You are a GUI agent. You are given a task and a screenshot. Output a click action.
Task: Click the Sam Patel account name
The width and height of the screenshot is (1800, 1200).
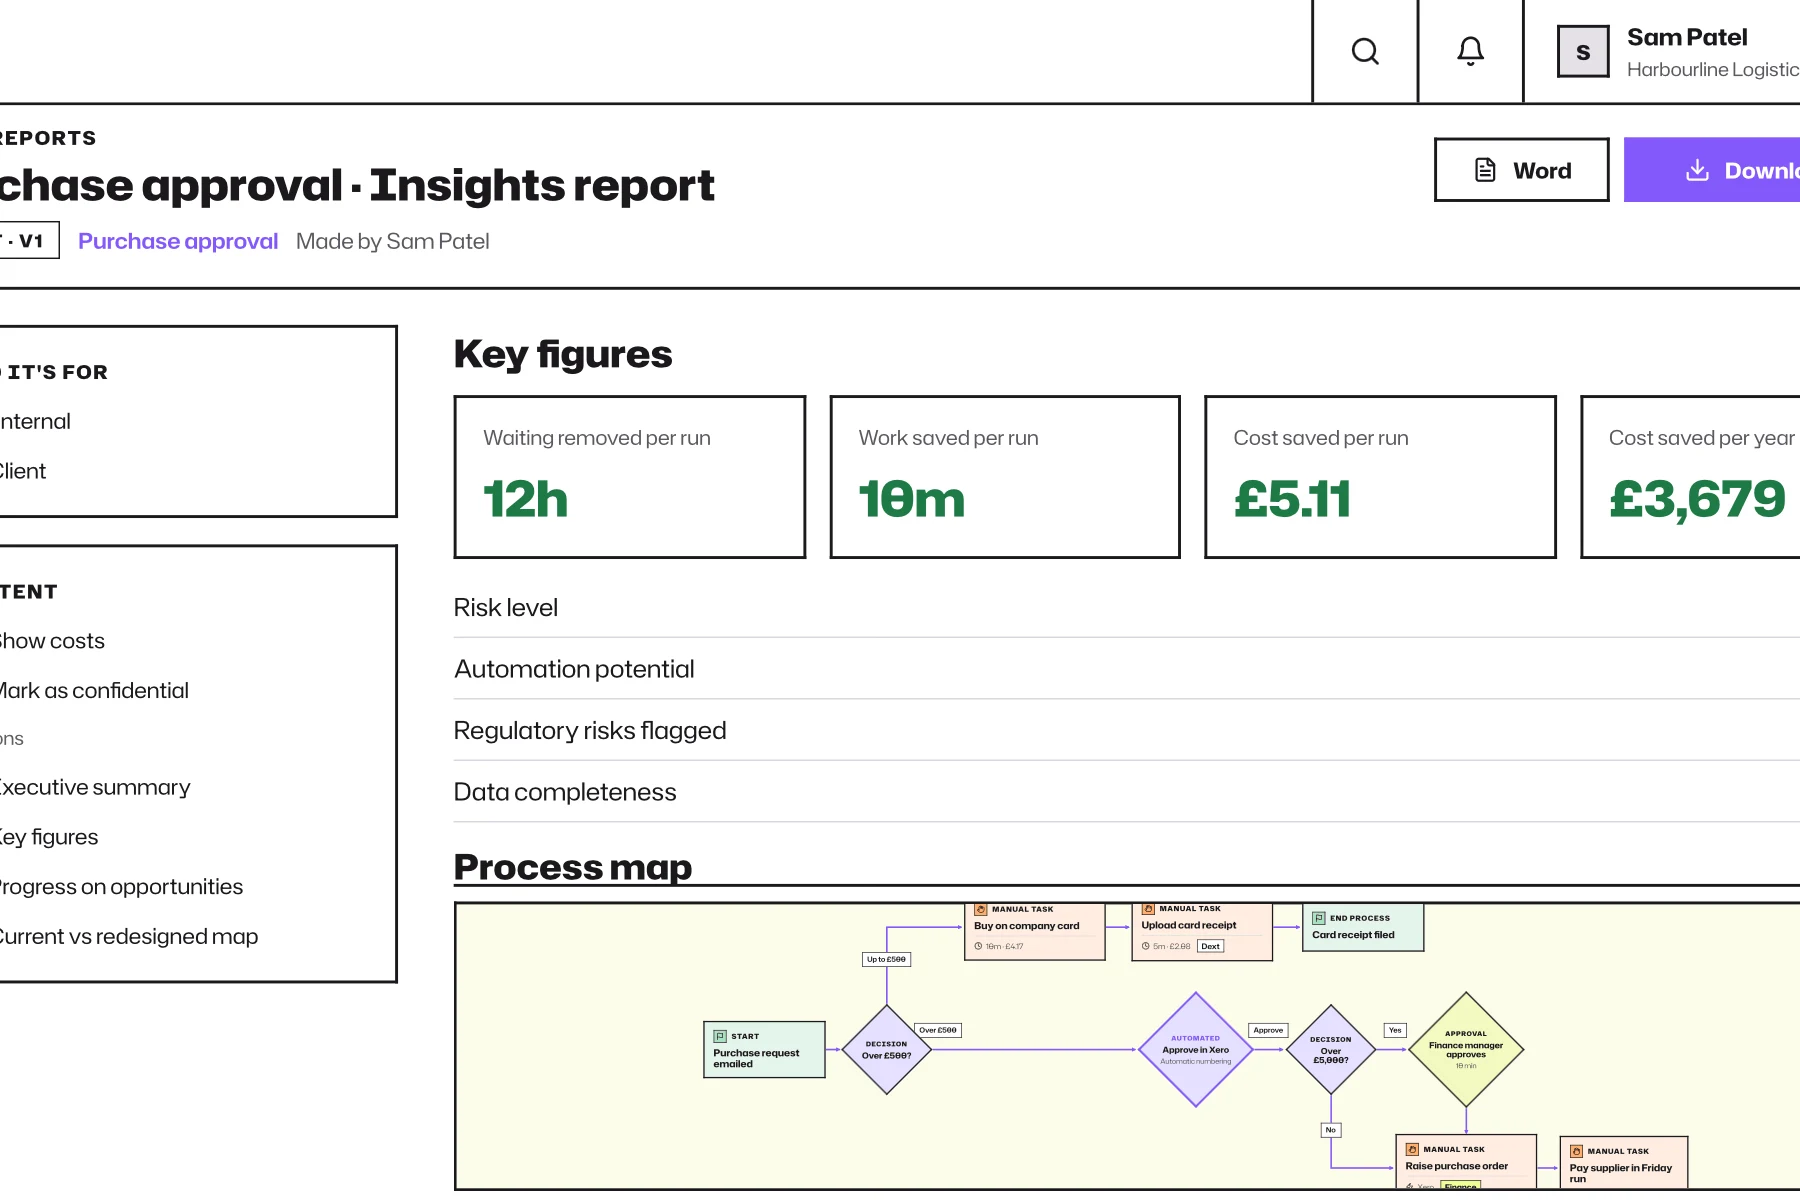click(x=1687, y=37)
